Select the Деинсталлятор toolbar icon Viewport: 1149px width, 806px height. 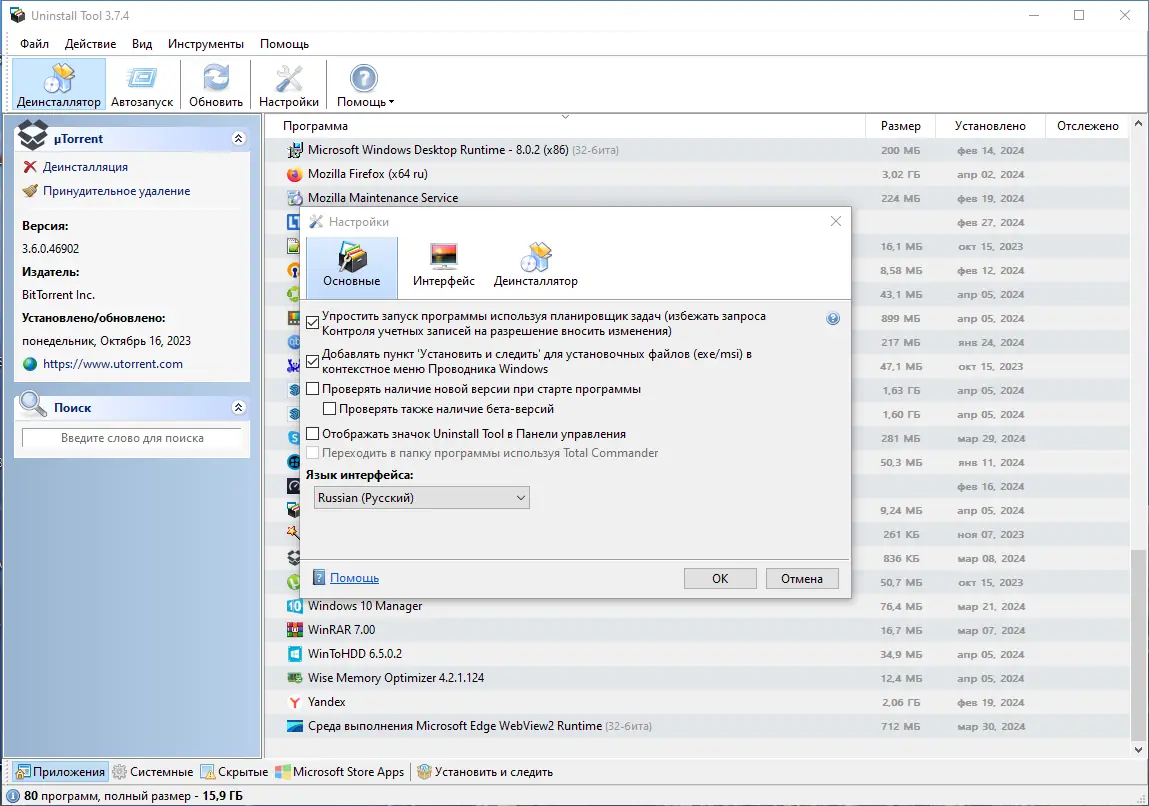coord(59,84)
